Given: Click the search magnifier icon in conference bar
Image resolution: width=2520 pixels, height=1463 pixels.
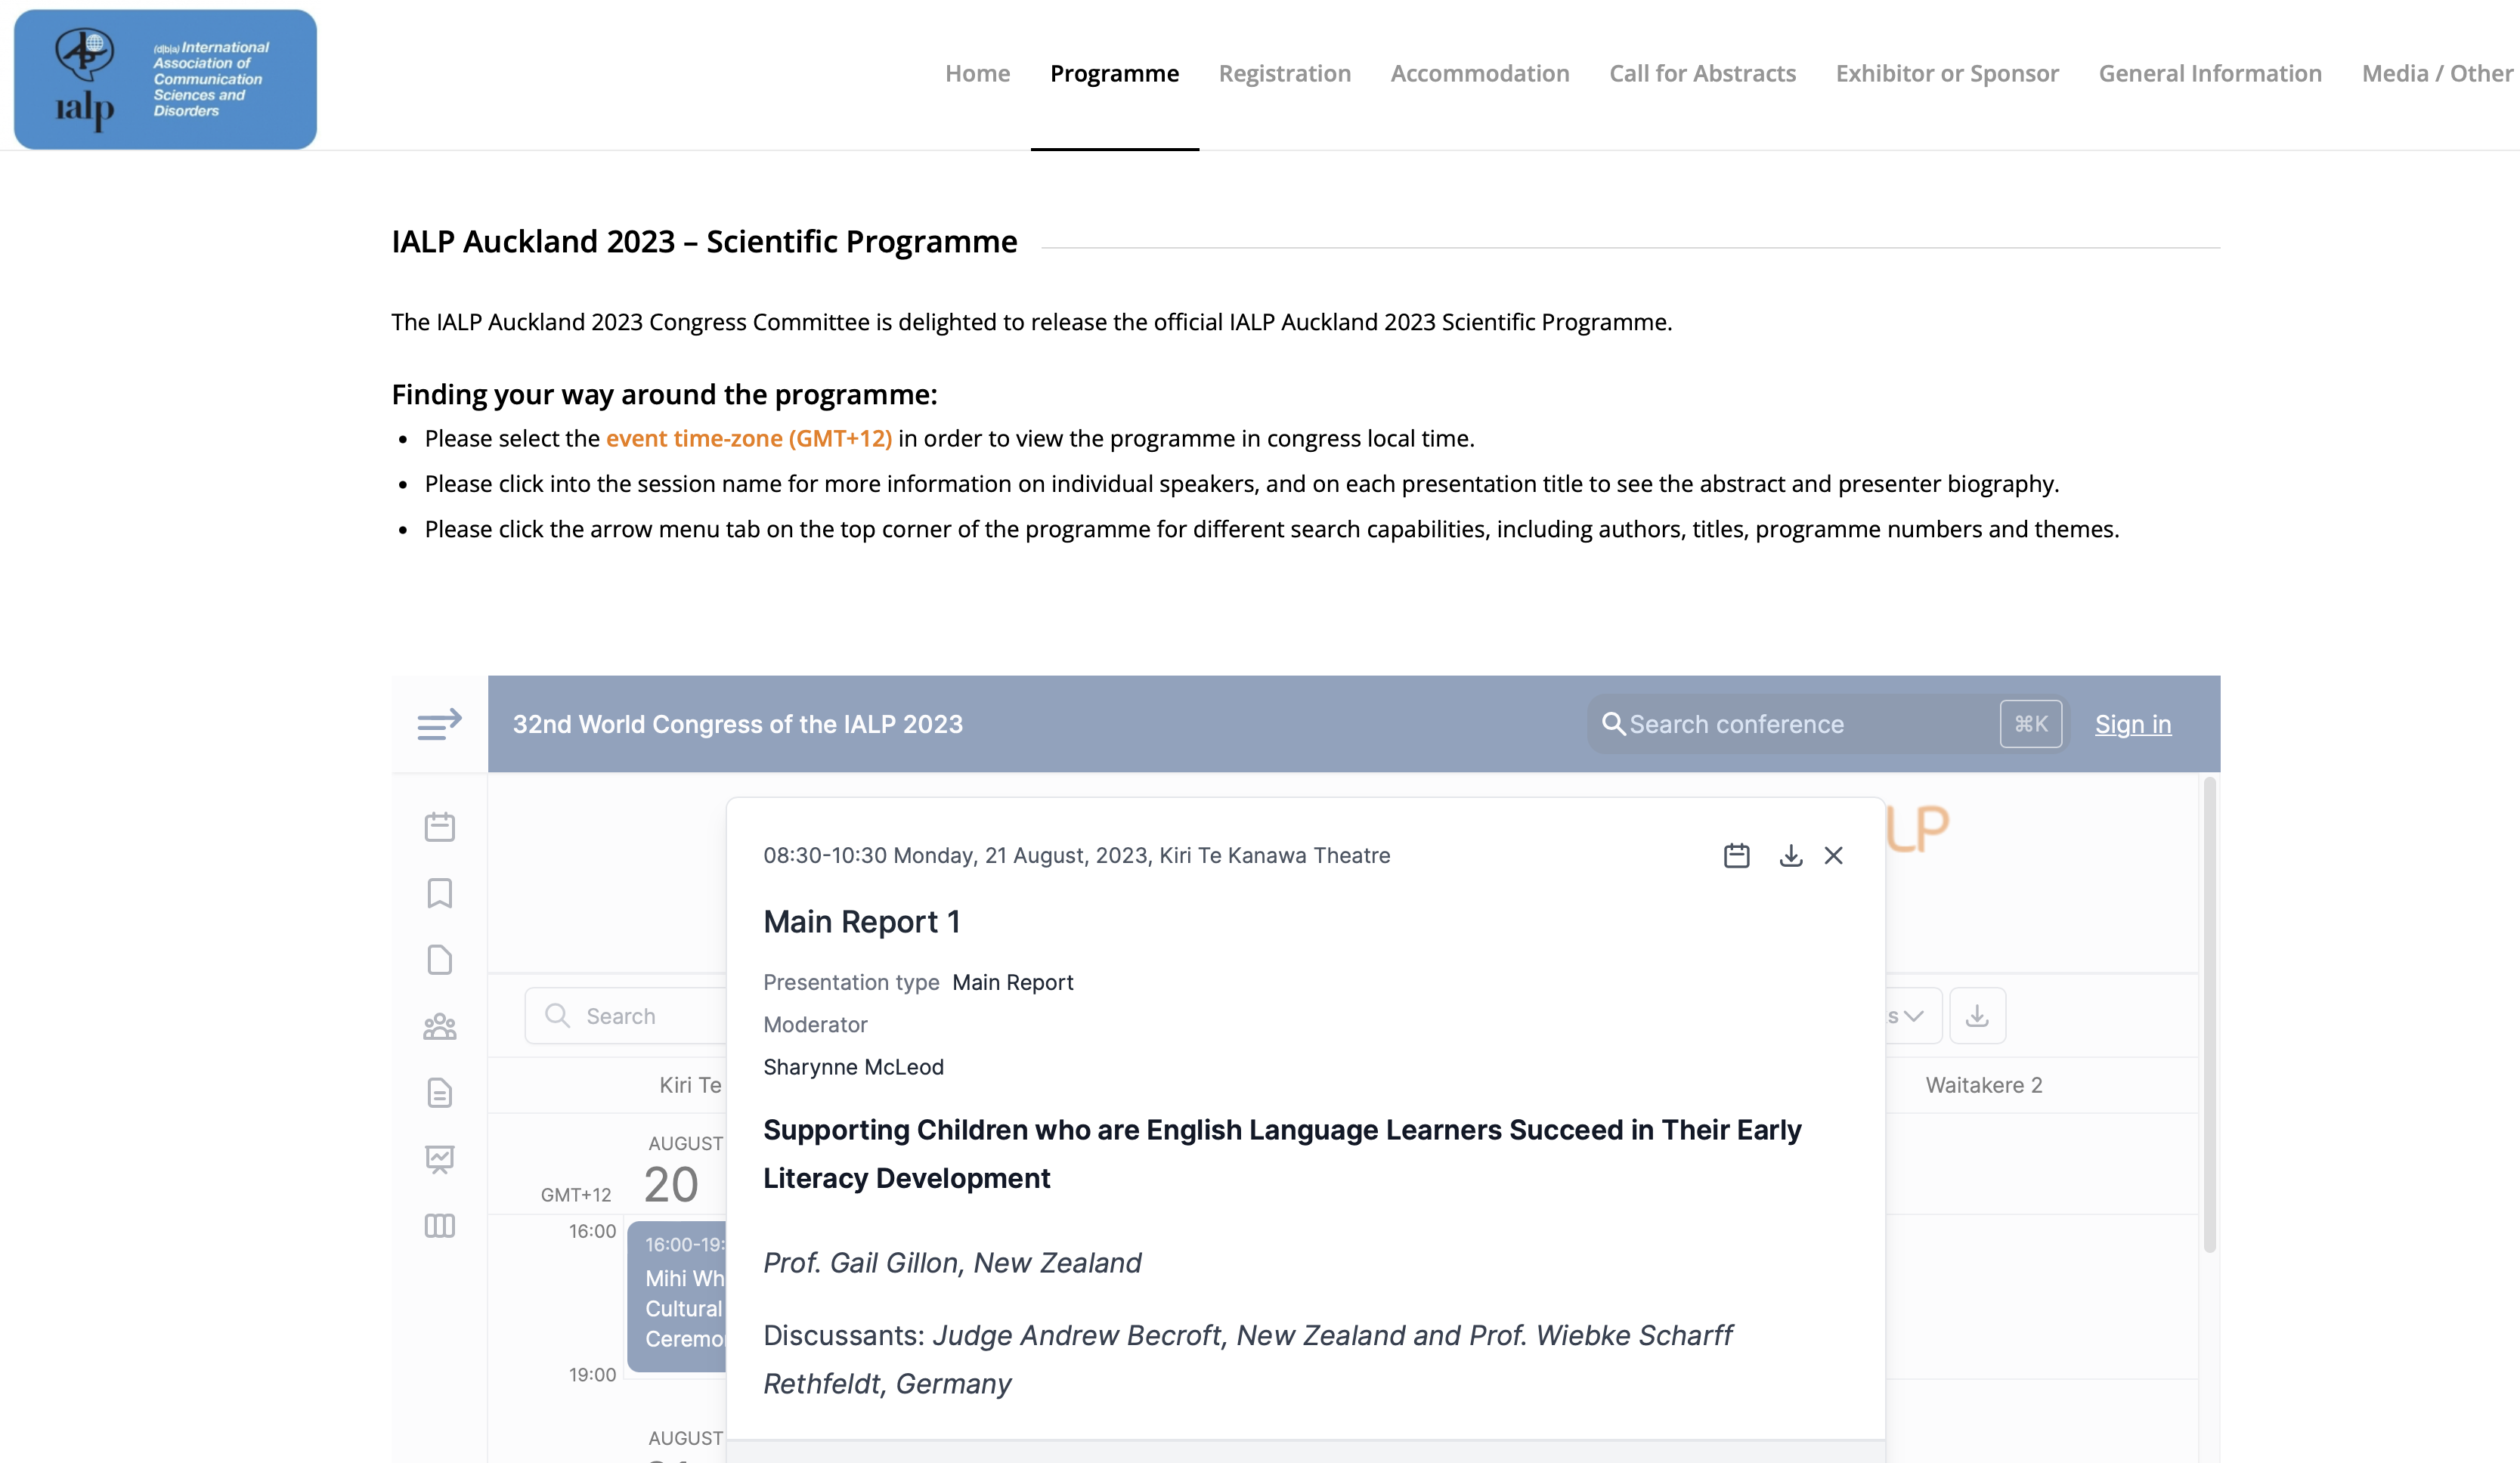Looking at the screenshot, I should [x=1613, y=723].
